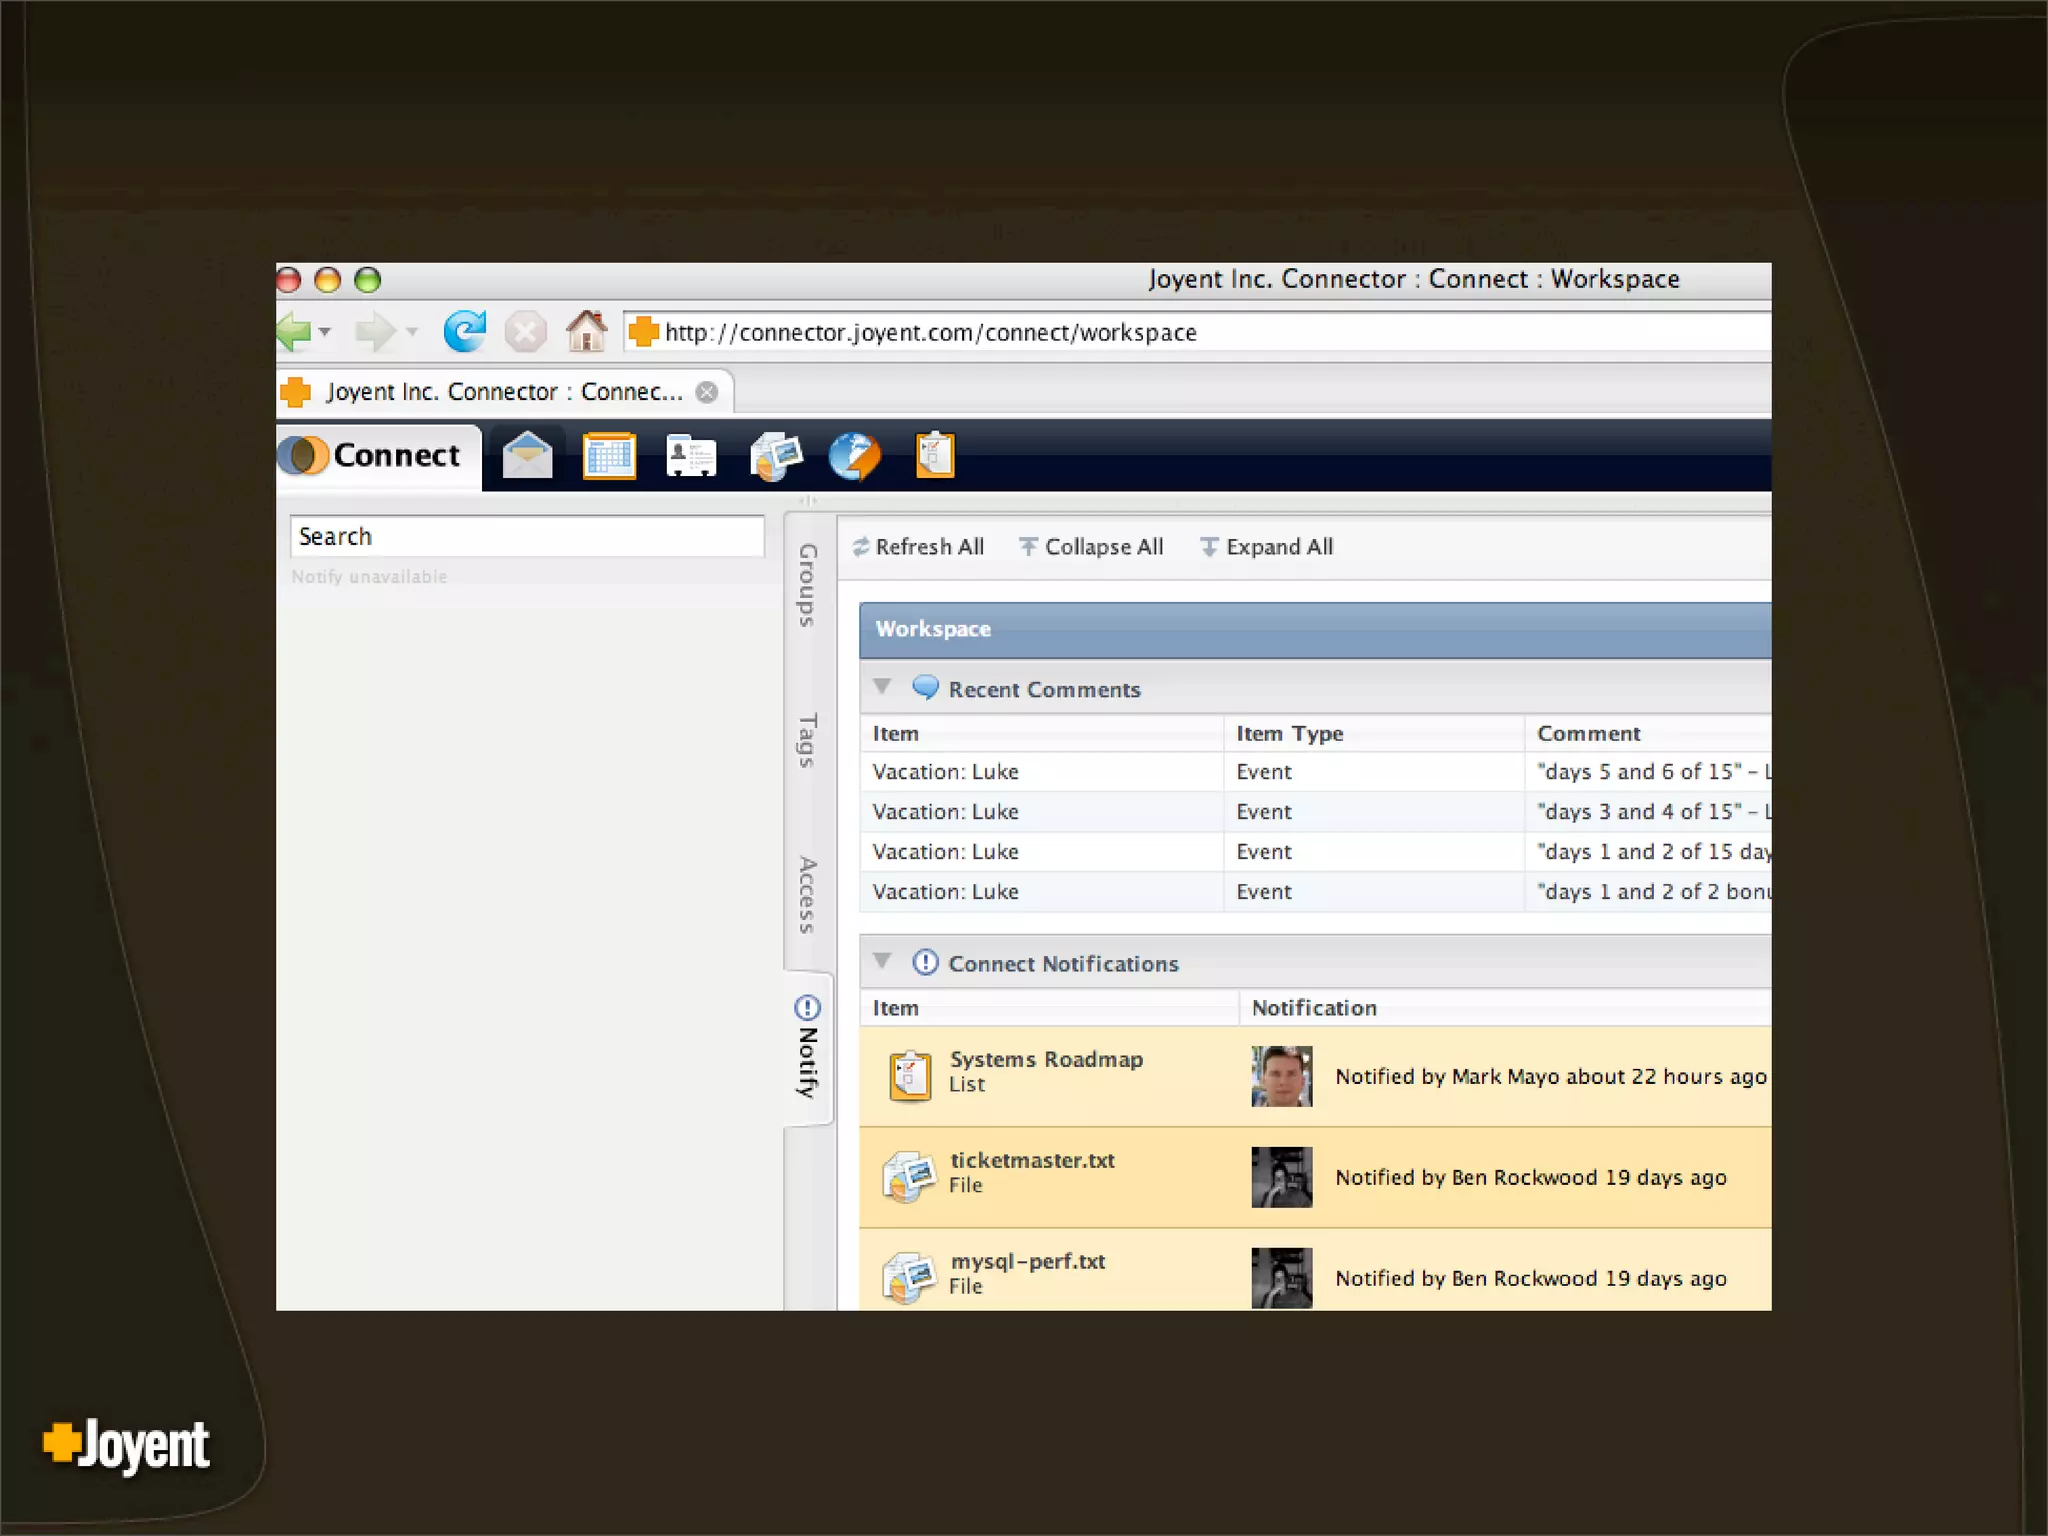The image size is (2048, 1536).
Task: Close the Joyent Inc. Connector browser tab
Action: coord(707,392)
